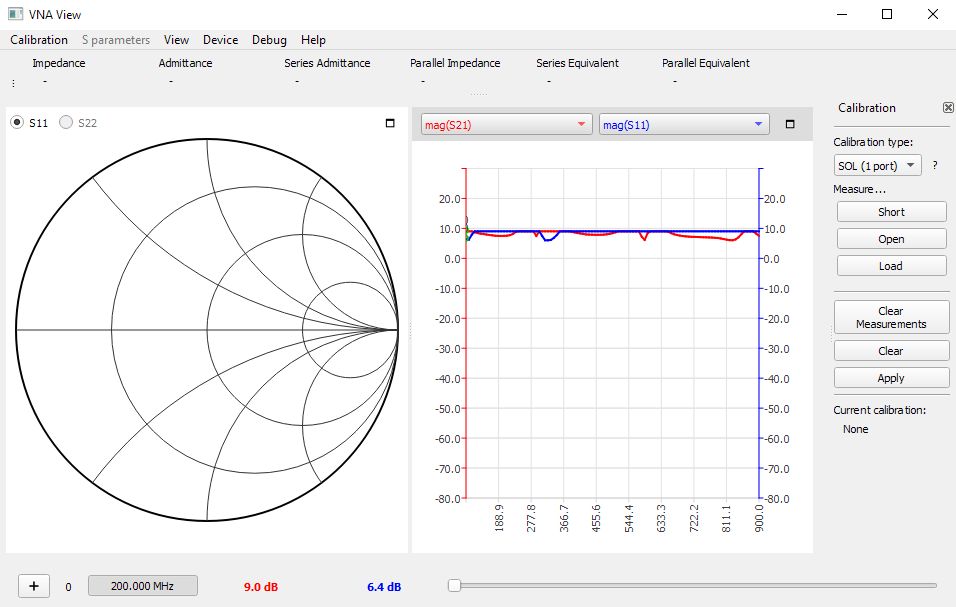
Task: Click the Clear calibration button
Action: click(891, 351)
